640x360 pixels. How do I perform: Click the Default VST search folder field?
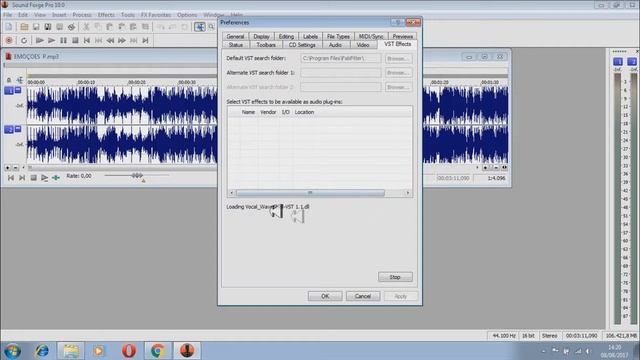341,58
